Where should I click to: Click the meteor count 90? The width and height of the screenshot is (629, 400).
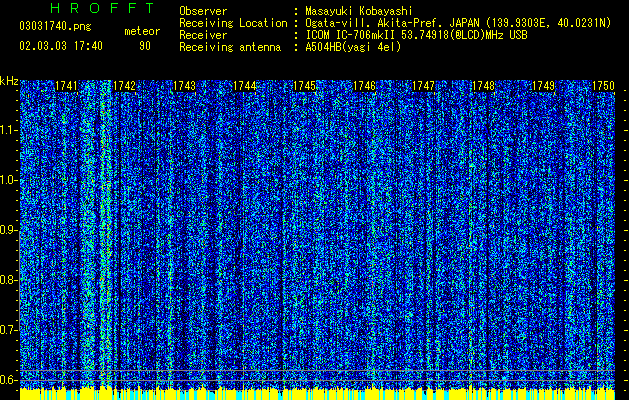[x=145, y=46]
